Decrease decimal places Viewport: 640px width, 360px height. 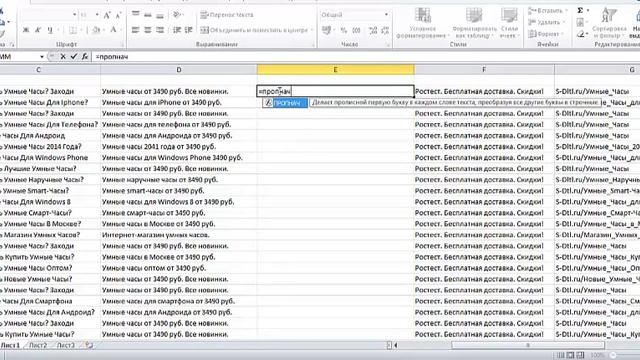pos(385,30)
